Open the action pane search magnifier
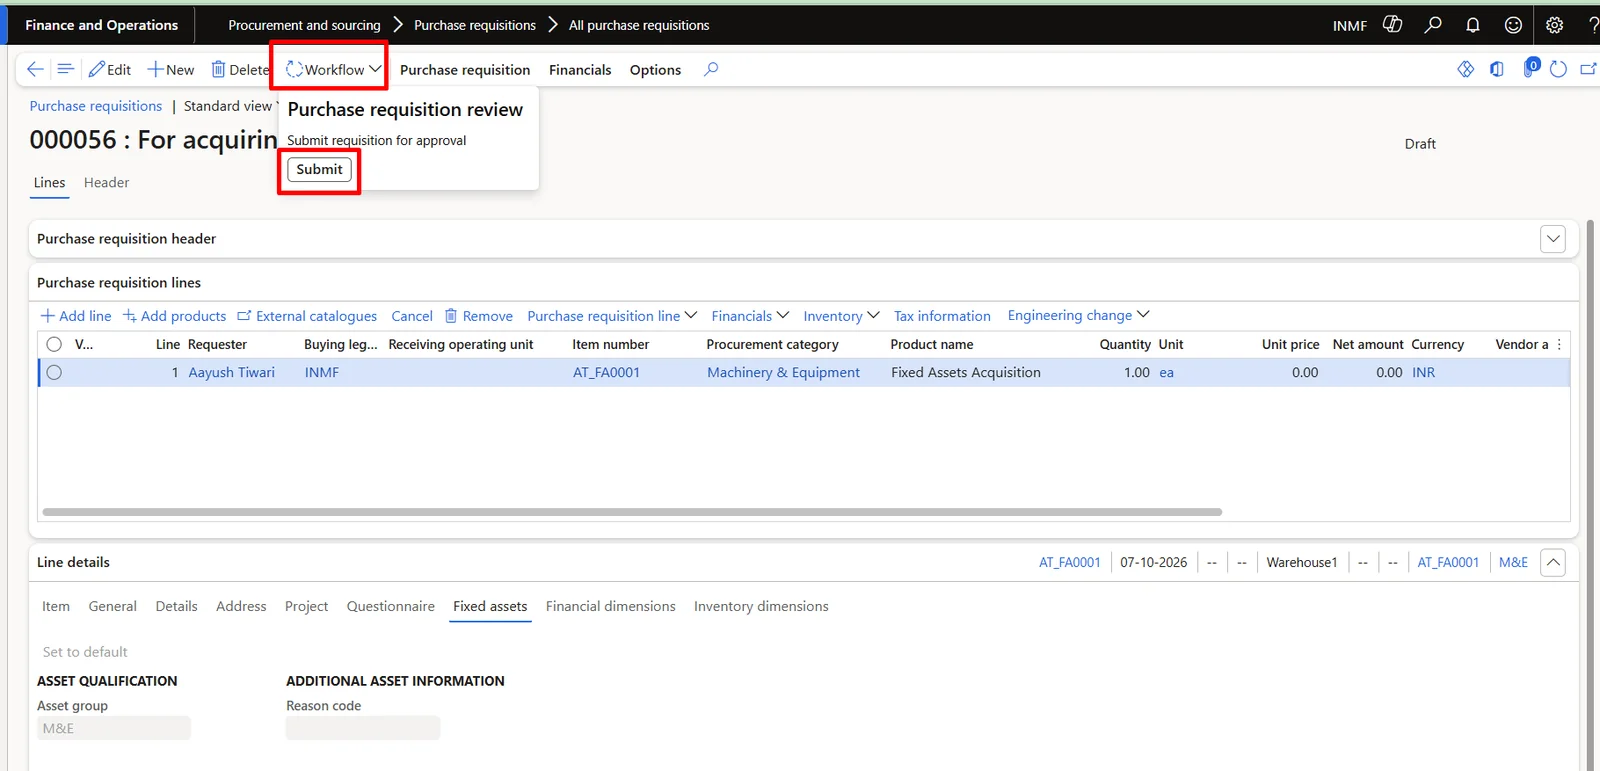 pos(711,69)
